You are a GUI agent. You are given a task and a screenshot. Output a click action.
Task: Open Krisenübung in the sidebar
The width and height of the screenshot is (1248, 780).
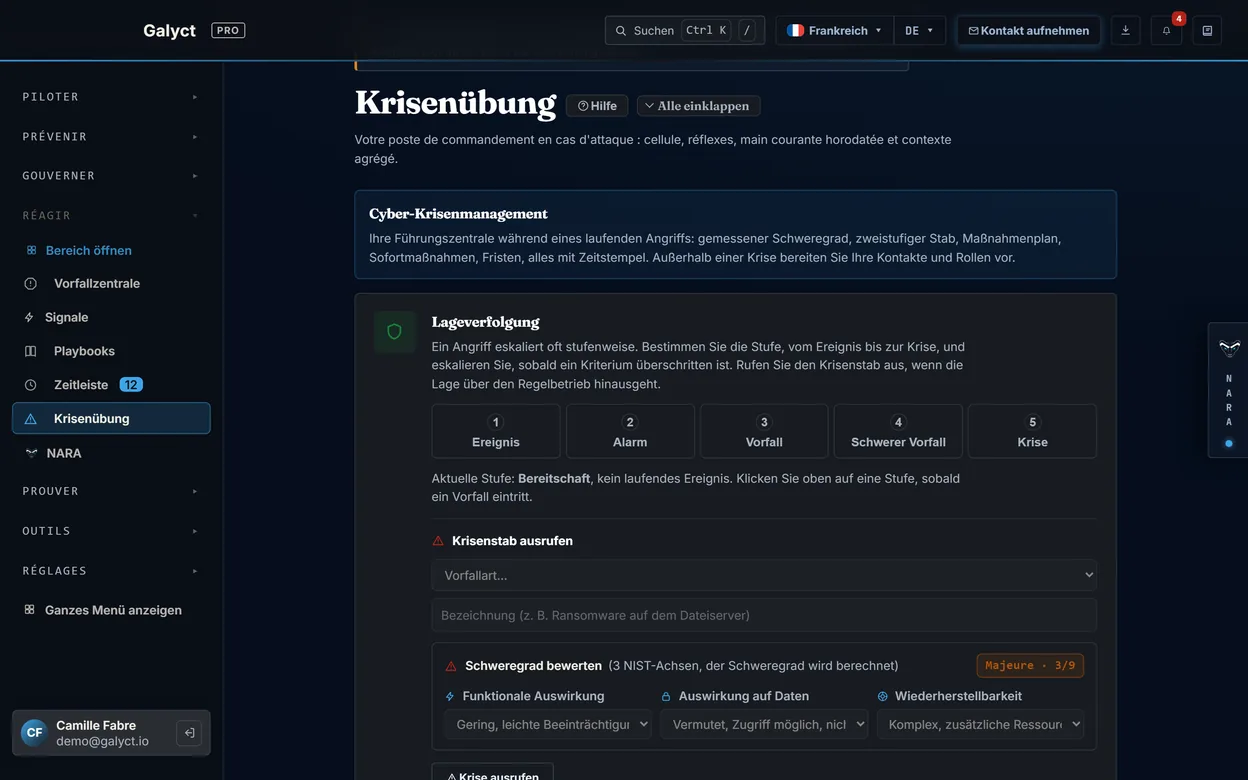pyautogui.click(x=111, y=419)
